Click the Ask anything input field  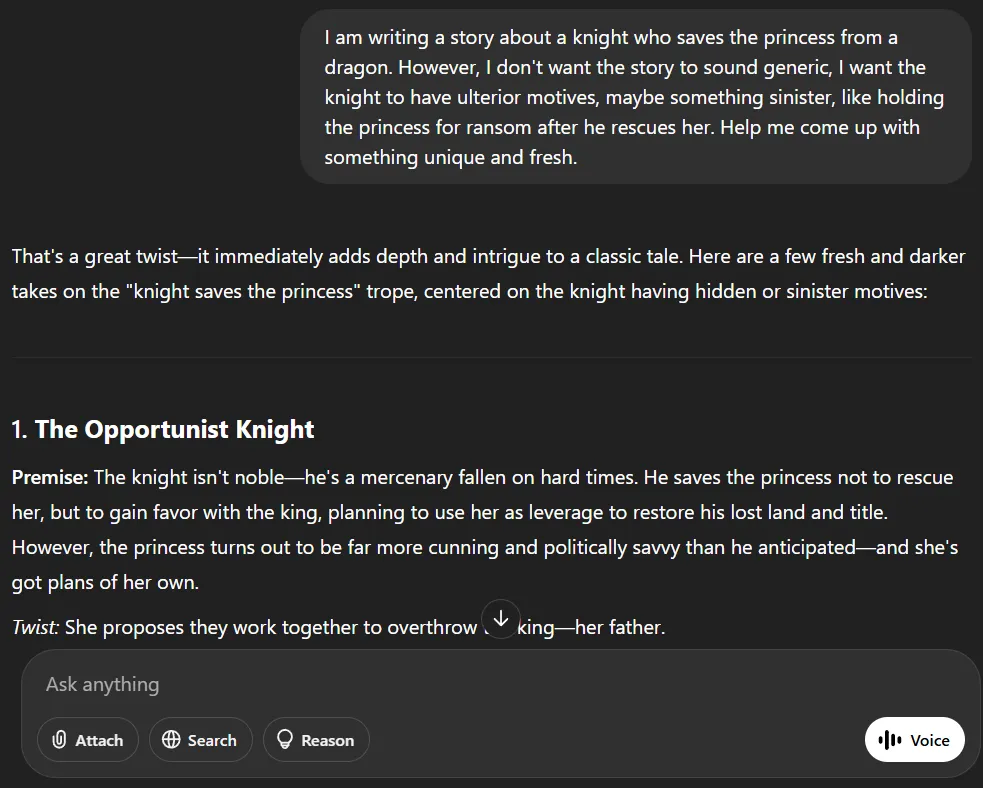coord(400,684)
